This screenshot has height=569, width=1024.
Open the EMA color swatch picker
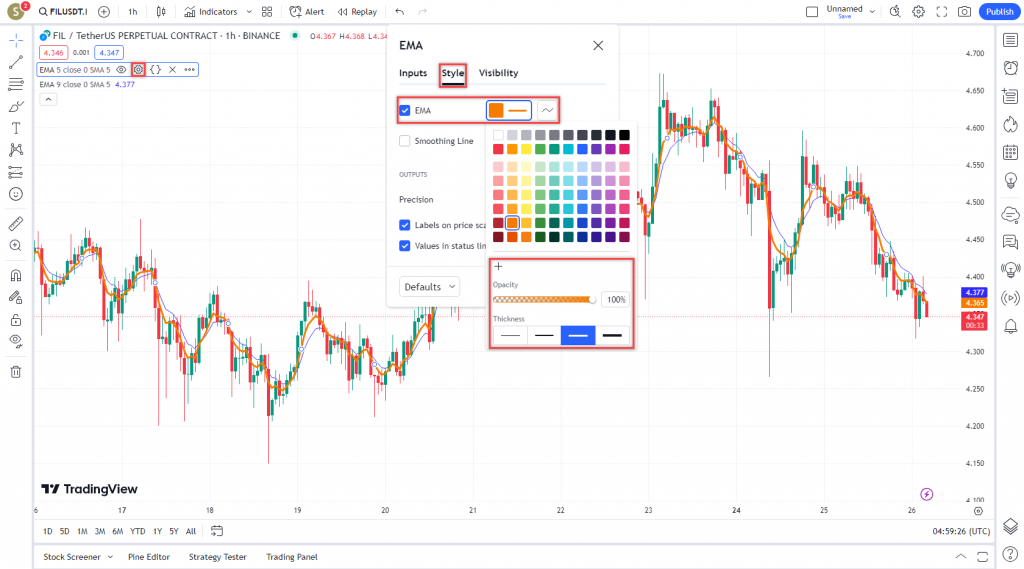[509, 110]
